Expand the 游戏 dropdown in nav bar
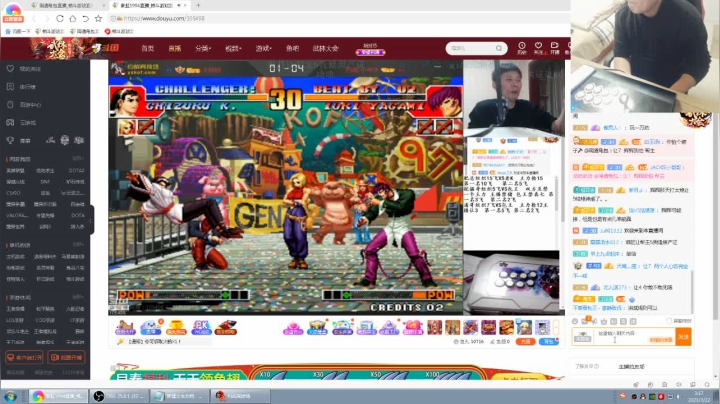This screenshot has width=720, height=404. [264, 48]
